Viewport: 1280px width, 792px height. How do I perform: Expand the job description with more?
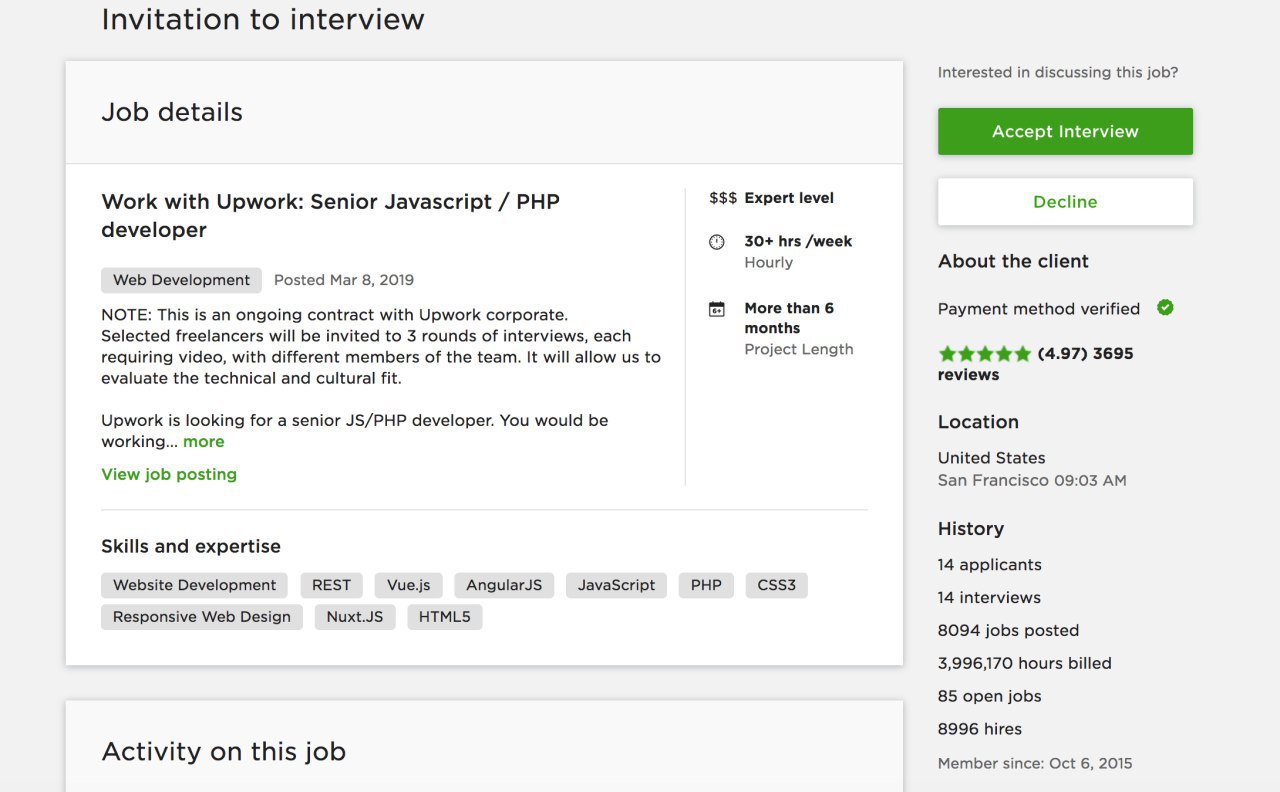click(204, 441)
